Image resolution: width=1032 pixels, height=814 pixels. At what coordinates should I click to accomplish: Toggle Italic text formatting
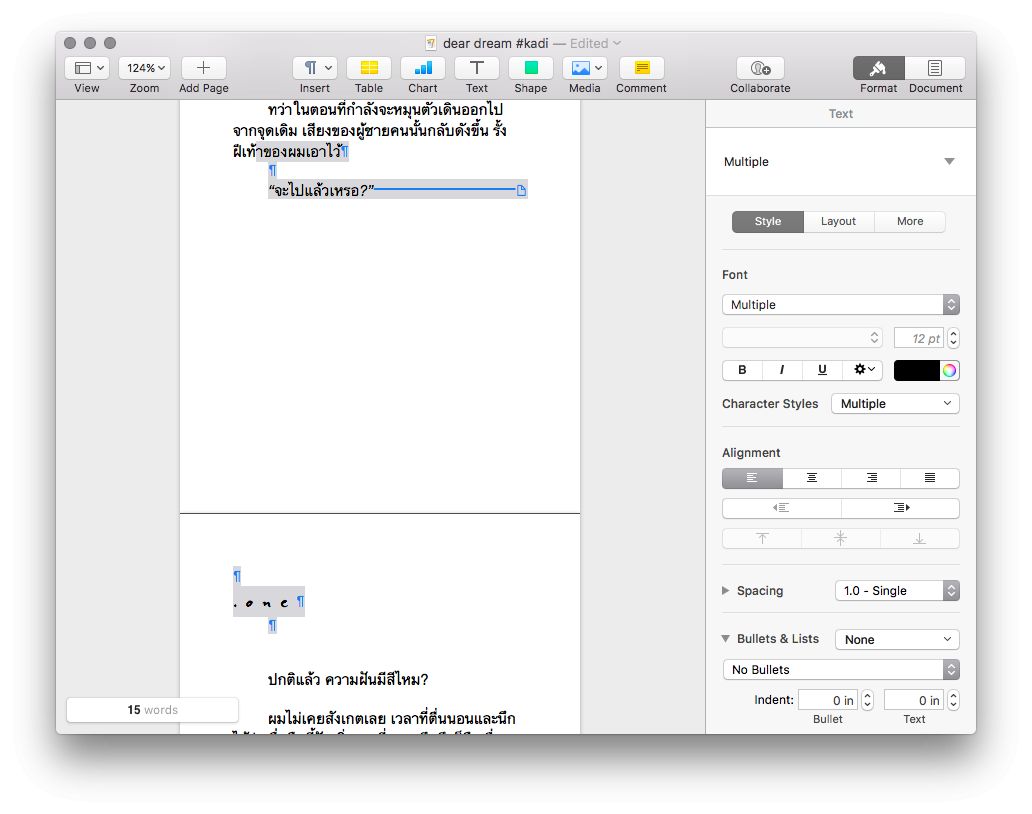(x=782, y=370)
